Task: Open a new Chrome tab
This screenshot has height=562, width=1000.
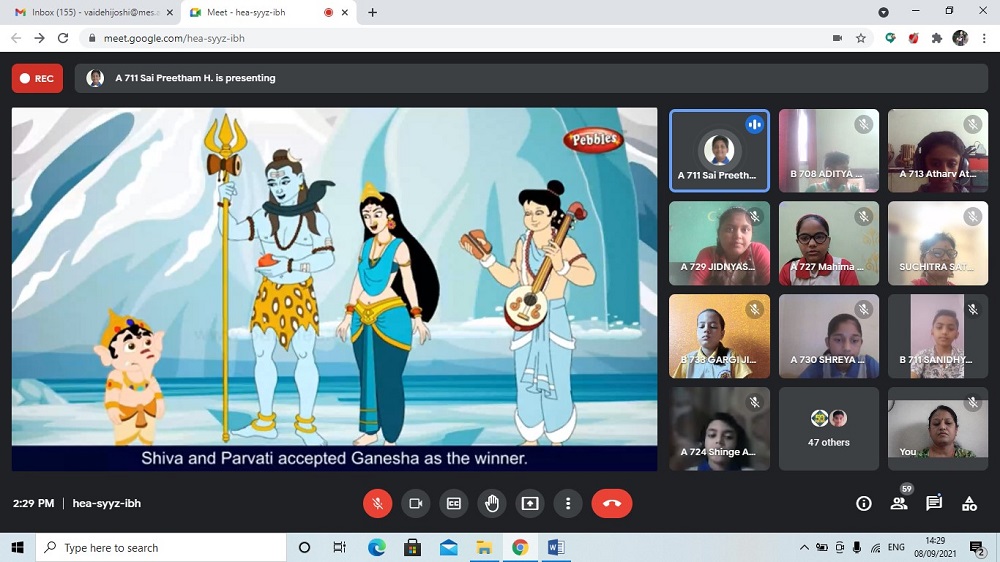Action: coord(373,12)
